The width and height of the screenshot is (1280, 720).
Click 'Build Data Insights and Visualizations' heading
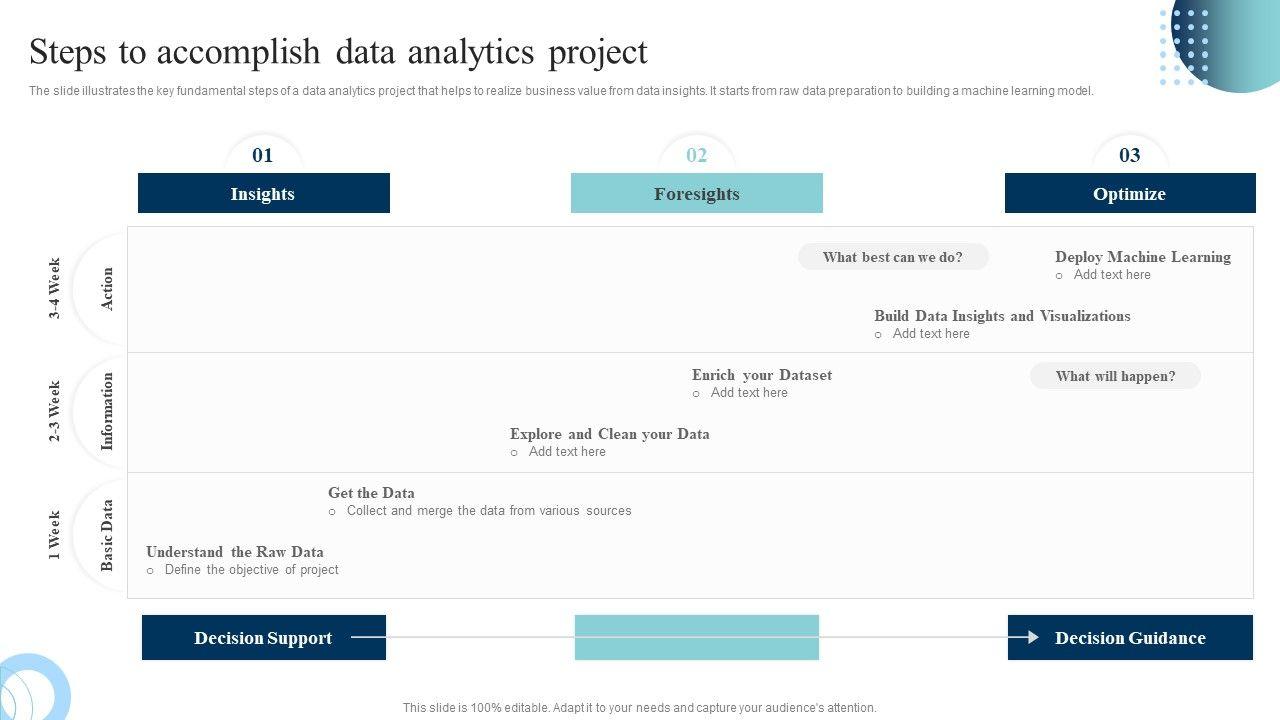[1002, 316]
